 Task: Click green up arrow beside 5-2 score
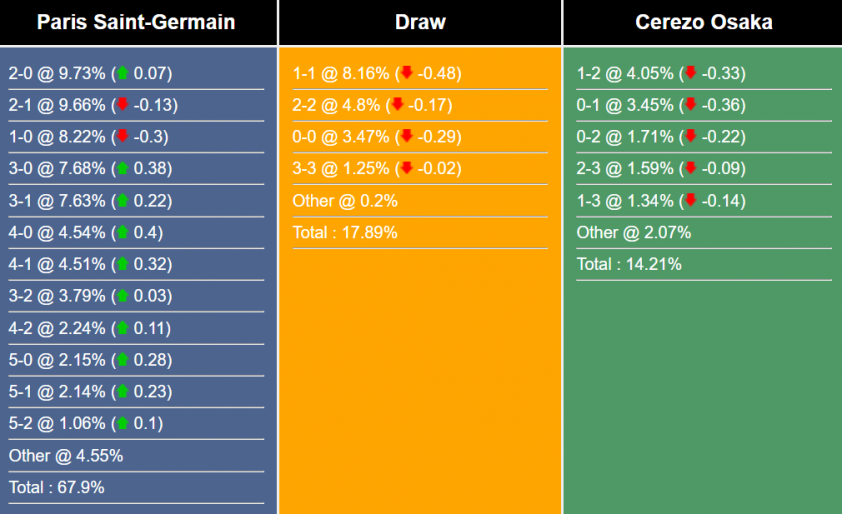123,424
